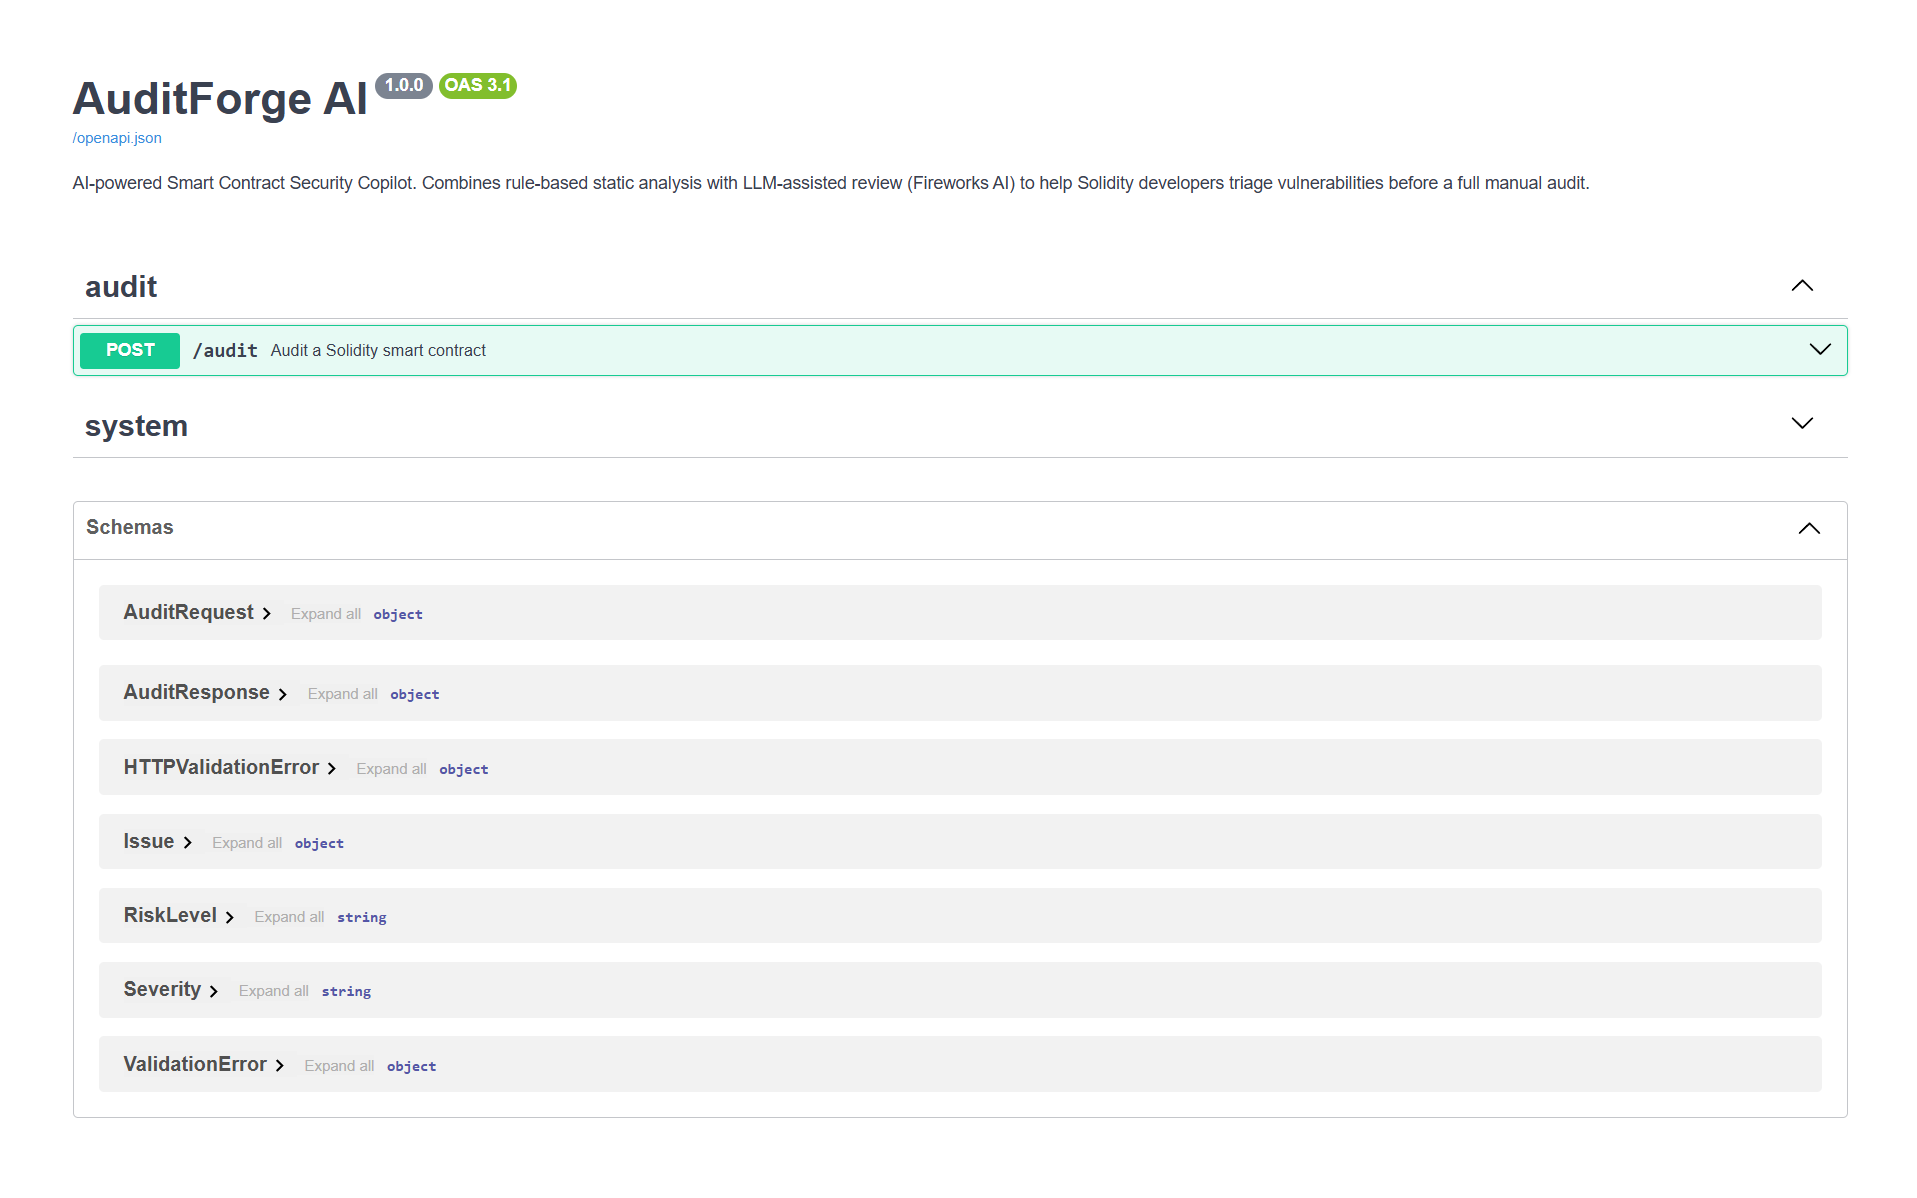1917x1198 pixels.
Task: Expand the system section chevron
Action: (1801, 424)
